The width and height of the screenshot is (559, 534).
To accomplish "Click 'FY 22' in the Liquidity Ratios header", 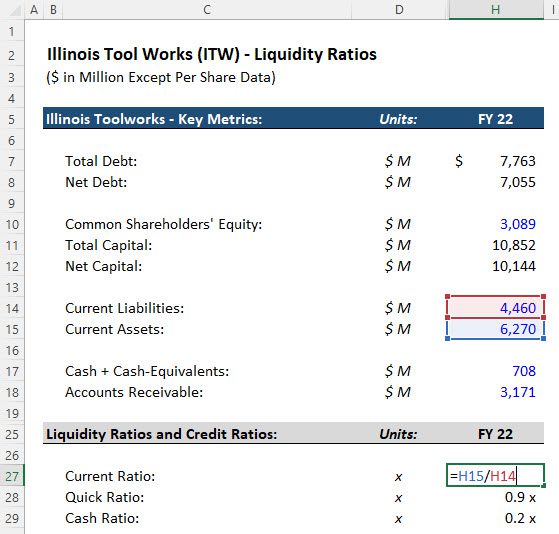I will point(496,434).
